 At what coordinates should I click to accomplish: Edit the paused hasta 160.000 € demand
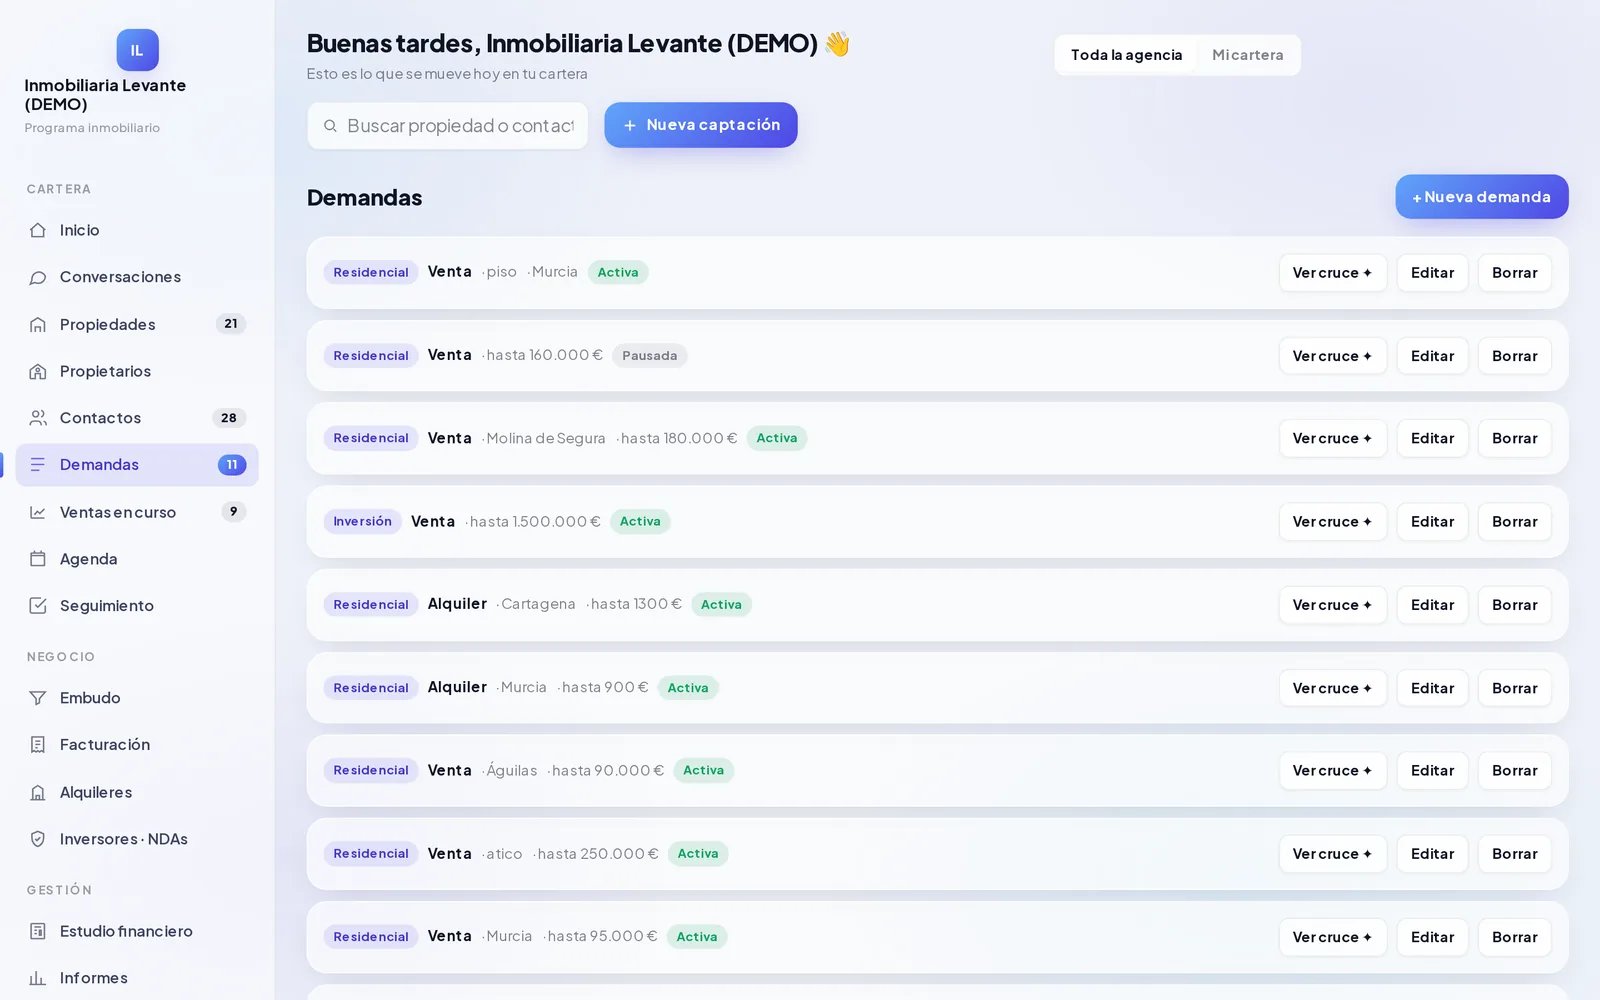coord(1432,356)
